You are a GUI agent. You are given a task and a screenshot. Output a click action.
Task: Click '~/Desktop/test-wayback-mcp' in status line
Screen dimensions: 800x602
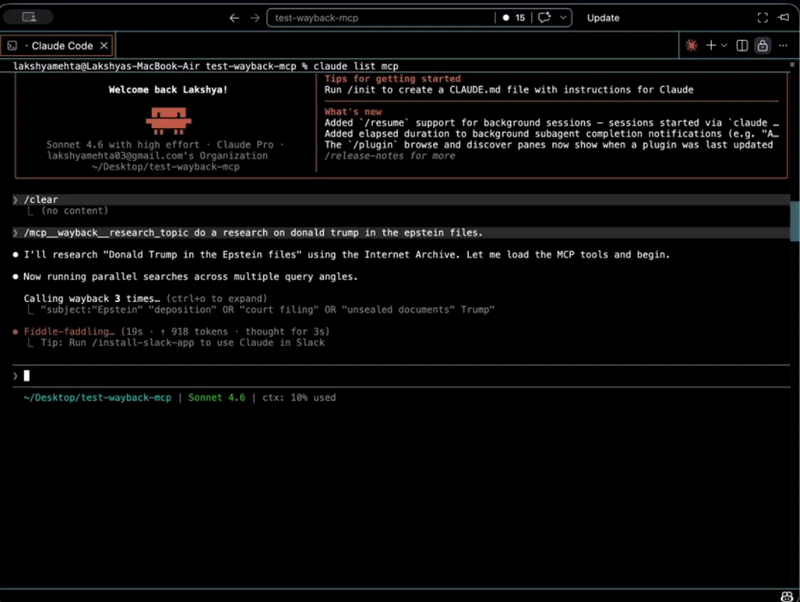pyautogui.click(x=97, y=397)
